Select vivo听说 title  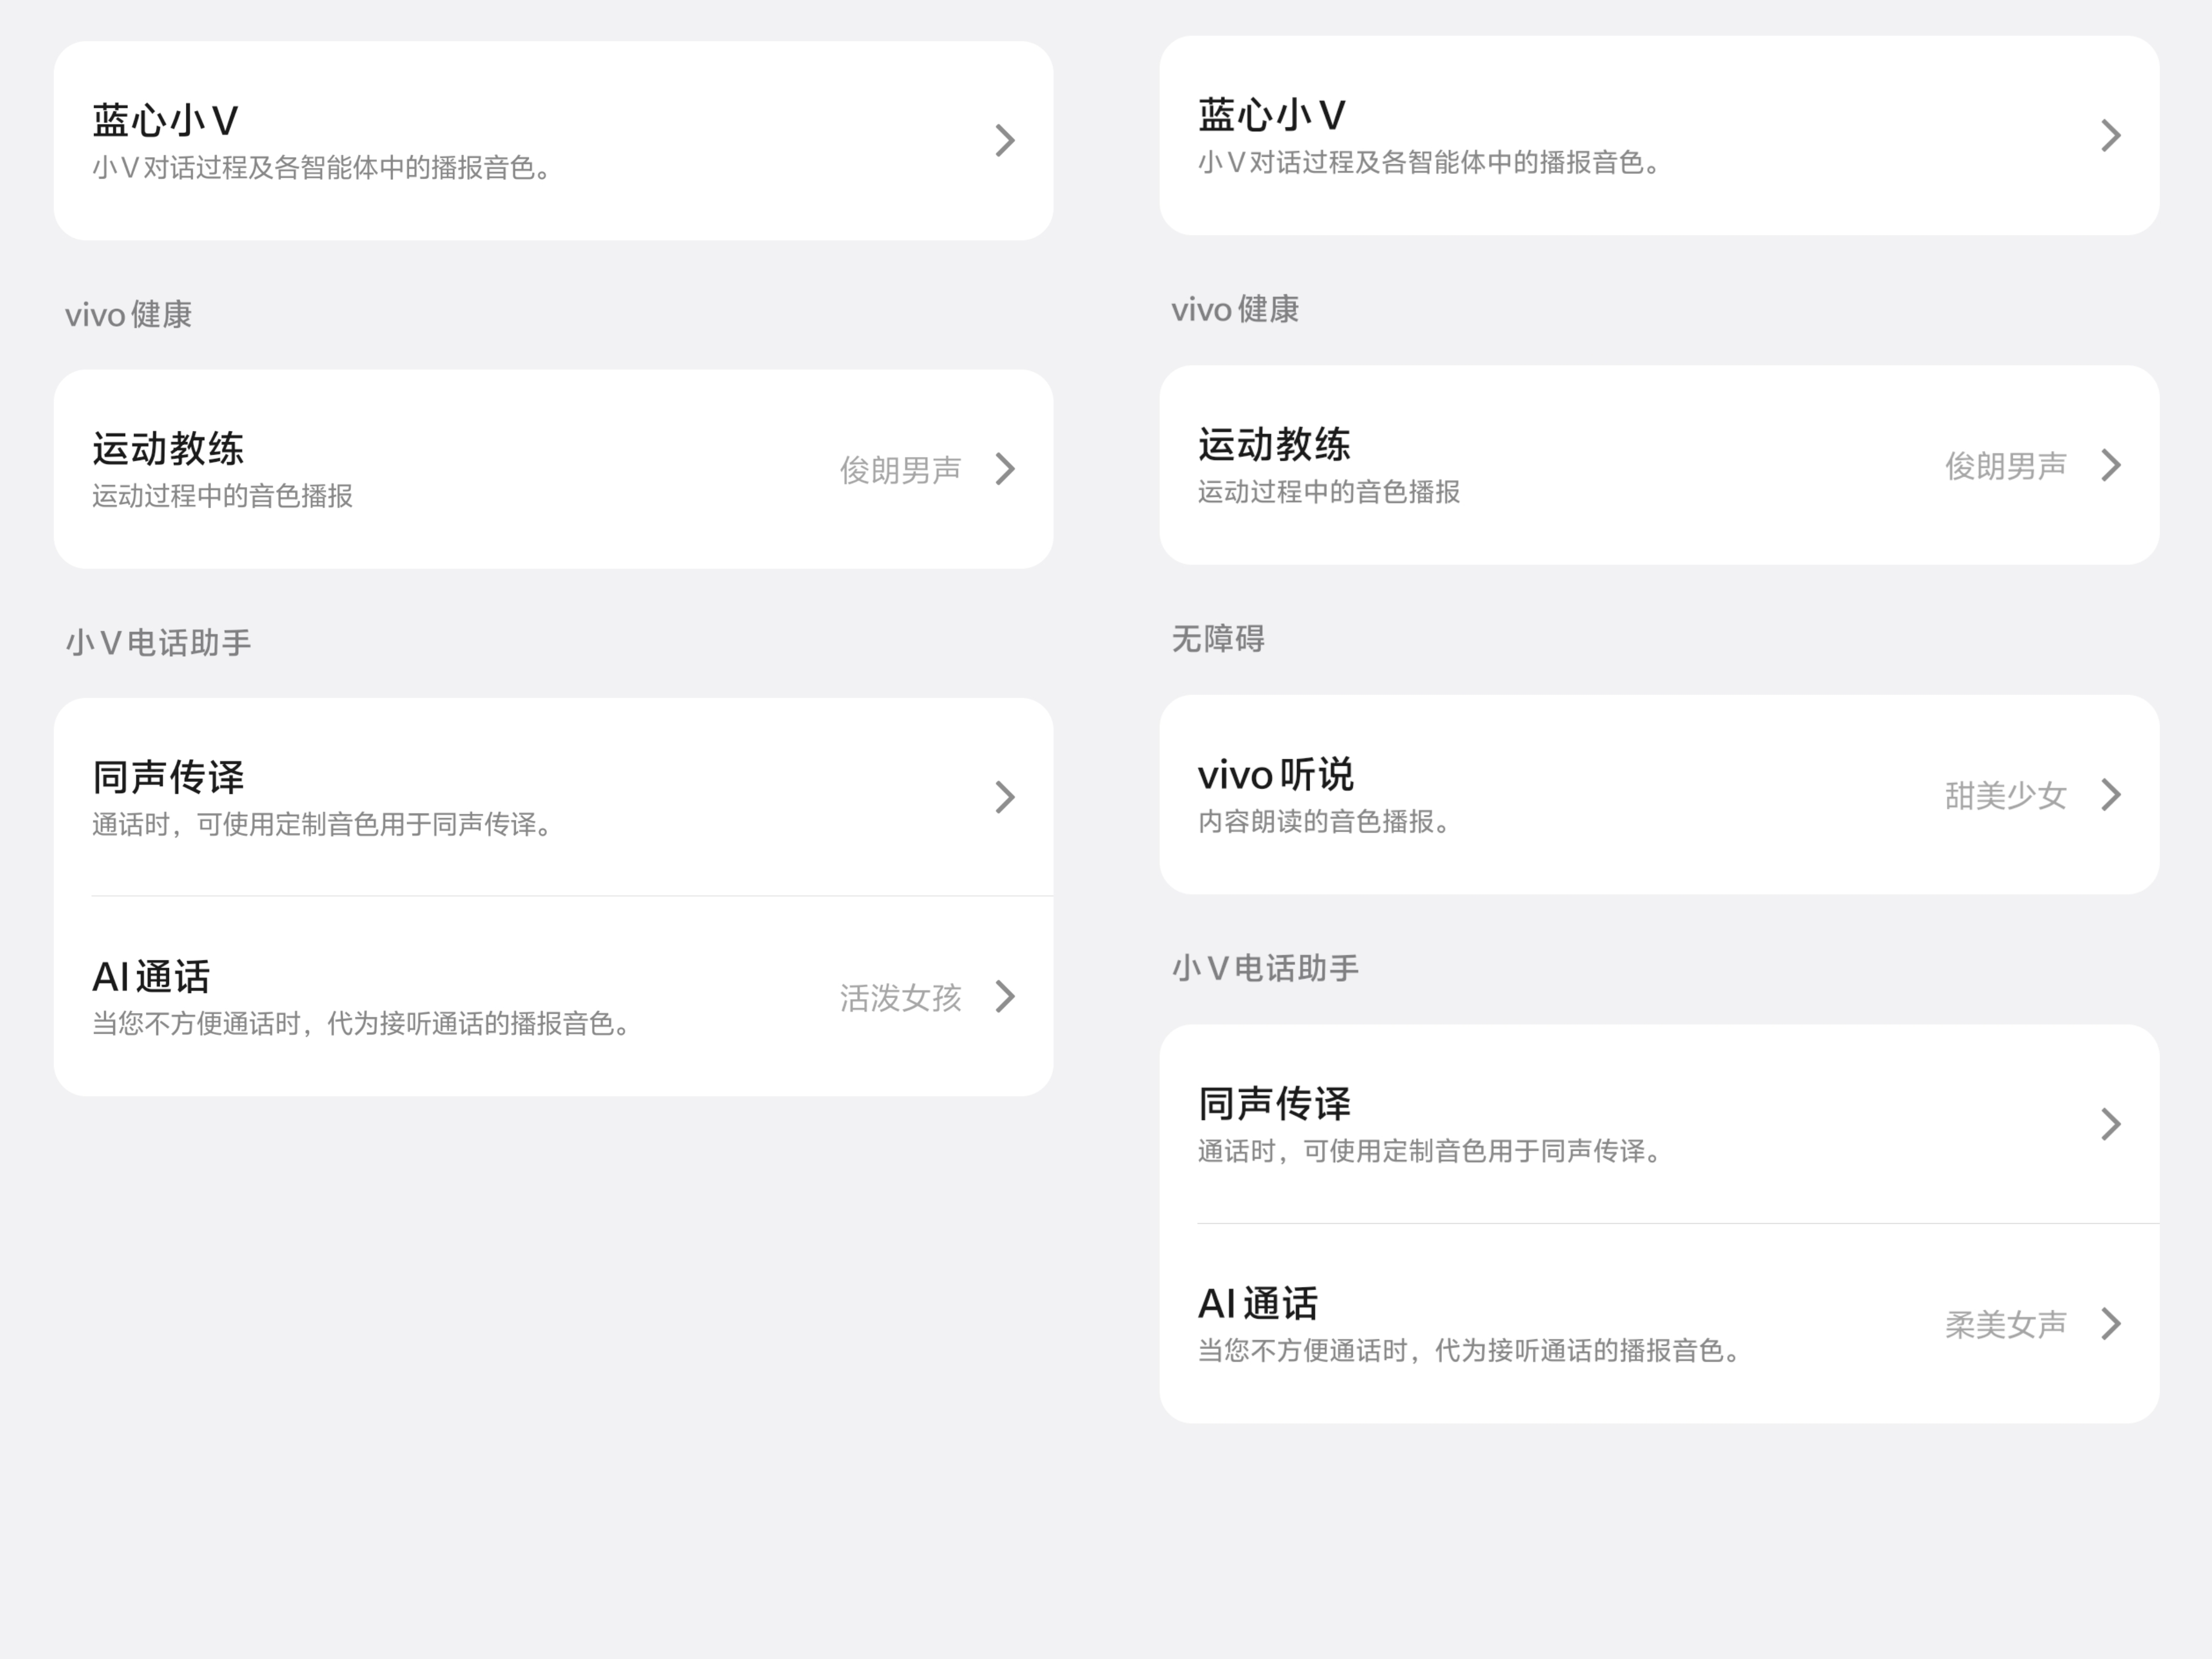point(1276,775)
